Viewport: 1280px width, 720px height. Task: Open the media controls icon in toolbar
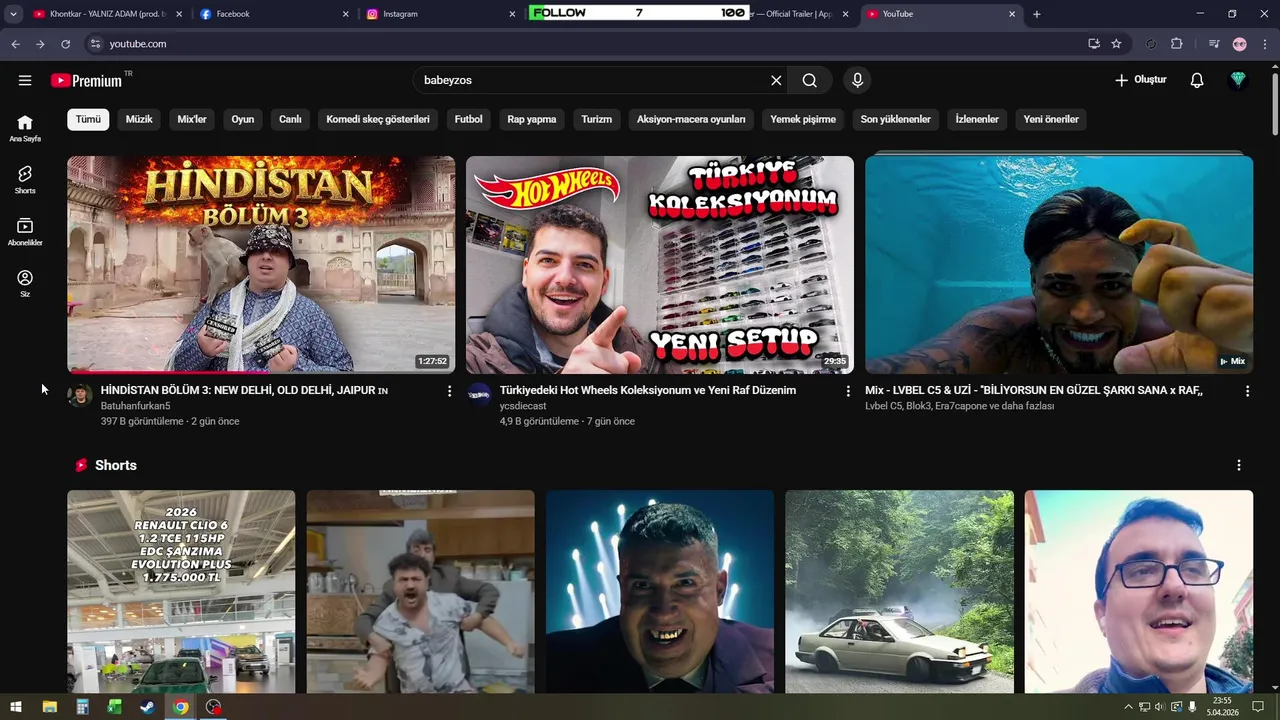(x=1214, y=44)
